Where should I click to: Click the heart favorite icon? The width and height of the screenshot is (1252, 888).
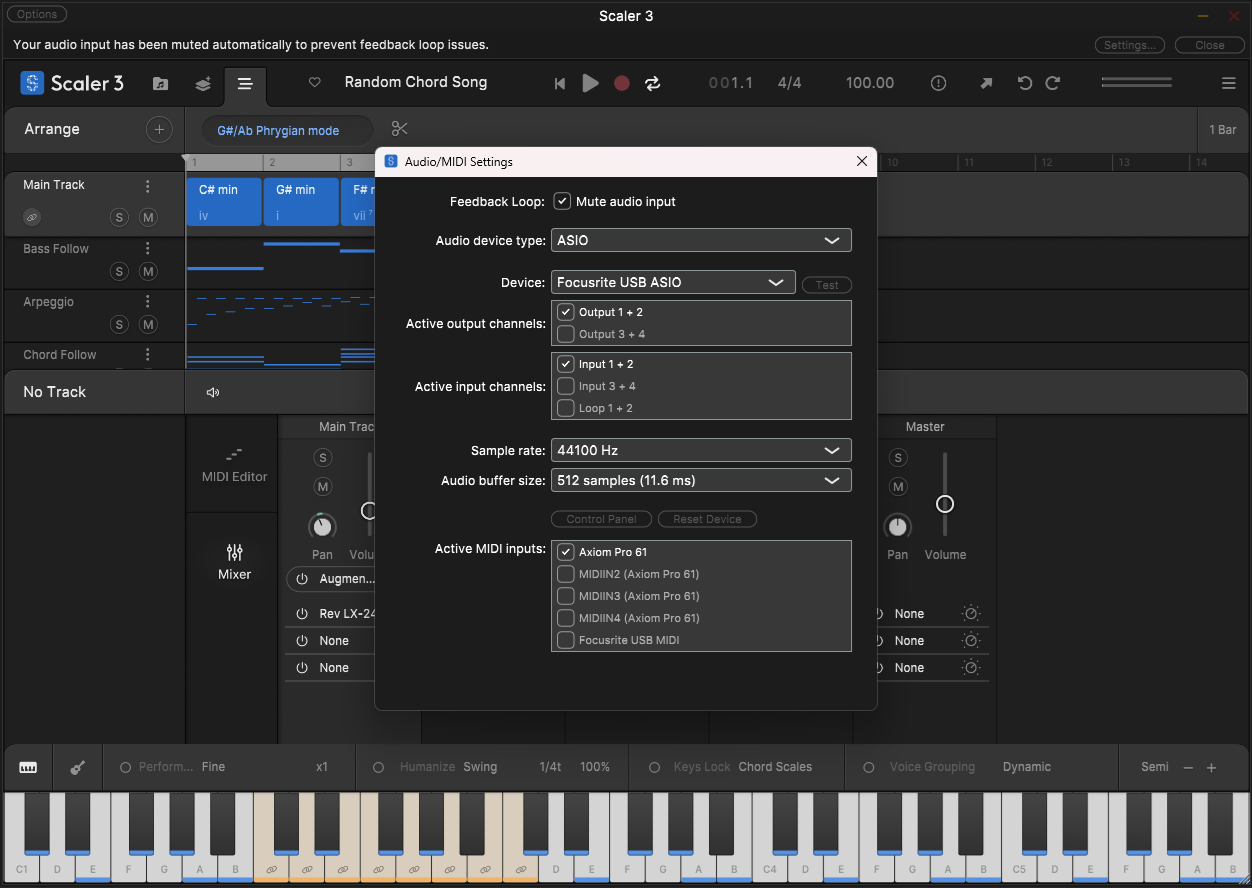[x=315, y=83]
